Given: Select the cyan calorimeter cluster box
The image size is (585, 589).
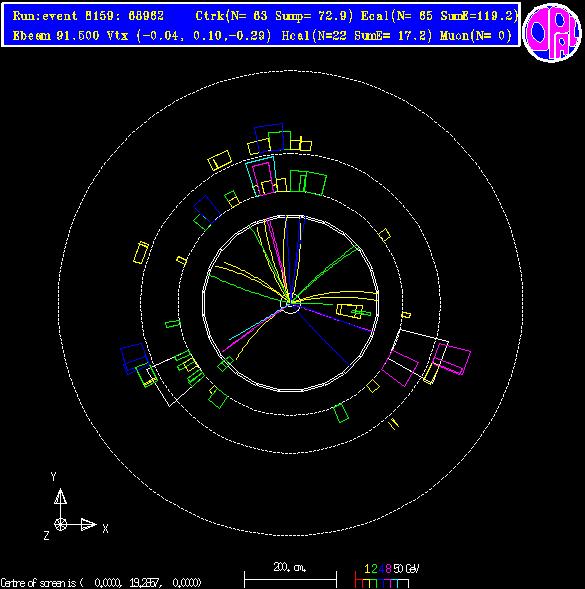Looking at the screenshot, I should coord(261,176).
